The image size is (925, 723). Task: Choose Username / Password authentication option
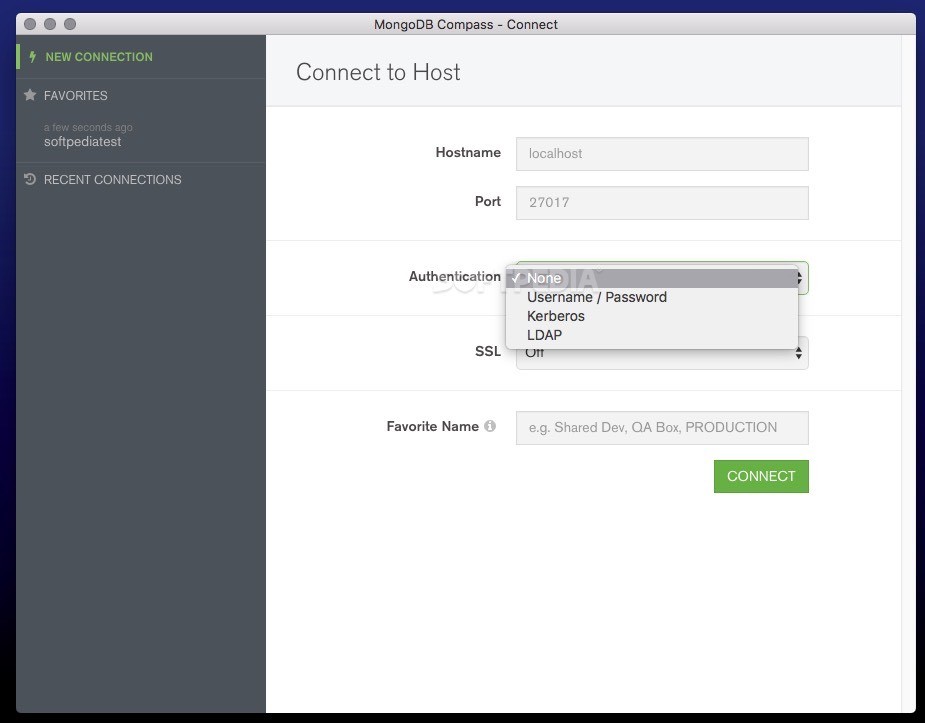652,297
